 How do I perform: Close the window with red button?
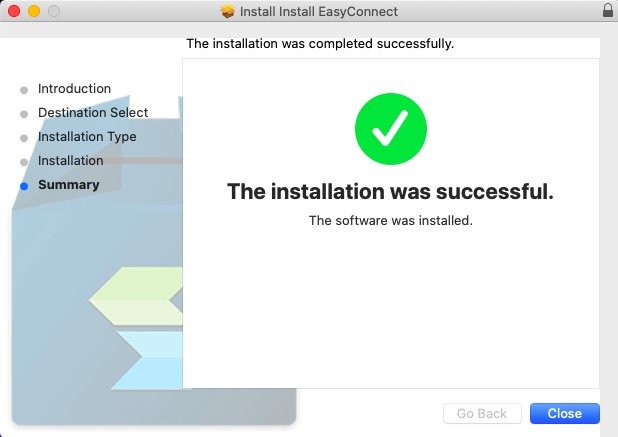[14, 11]
